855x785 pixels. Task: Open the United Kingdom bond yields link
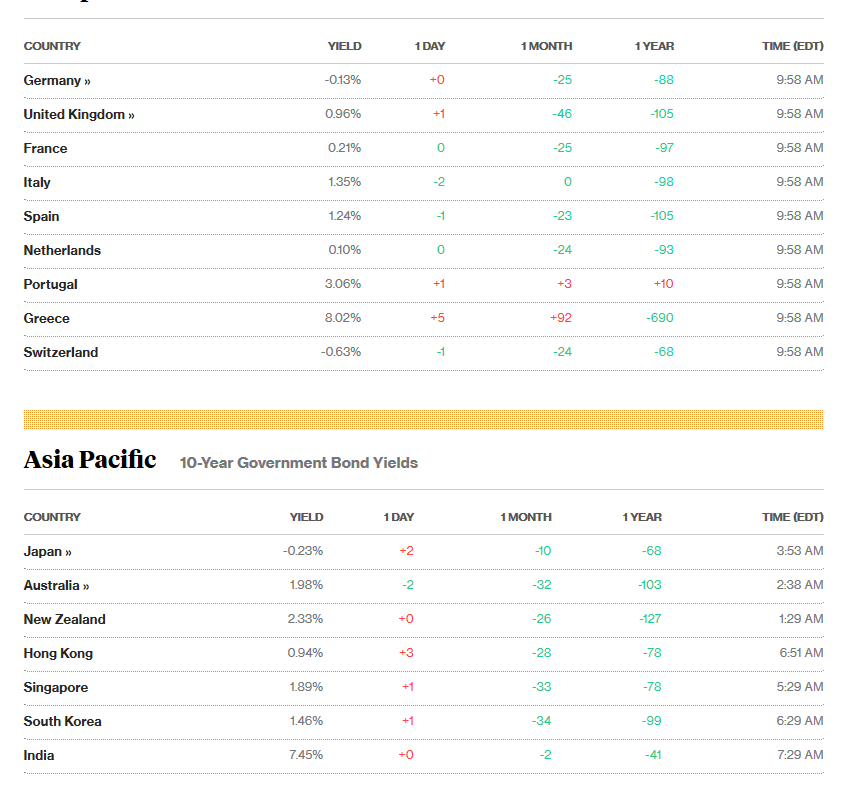(79, 114)
